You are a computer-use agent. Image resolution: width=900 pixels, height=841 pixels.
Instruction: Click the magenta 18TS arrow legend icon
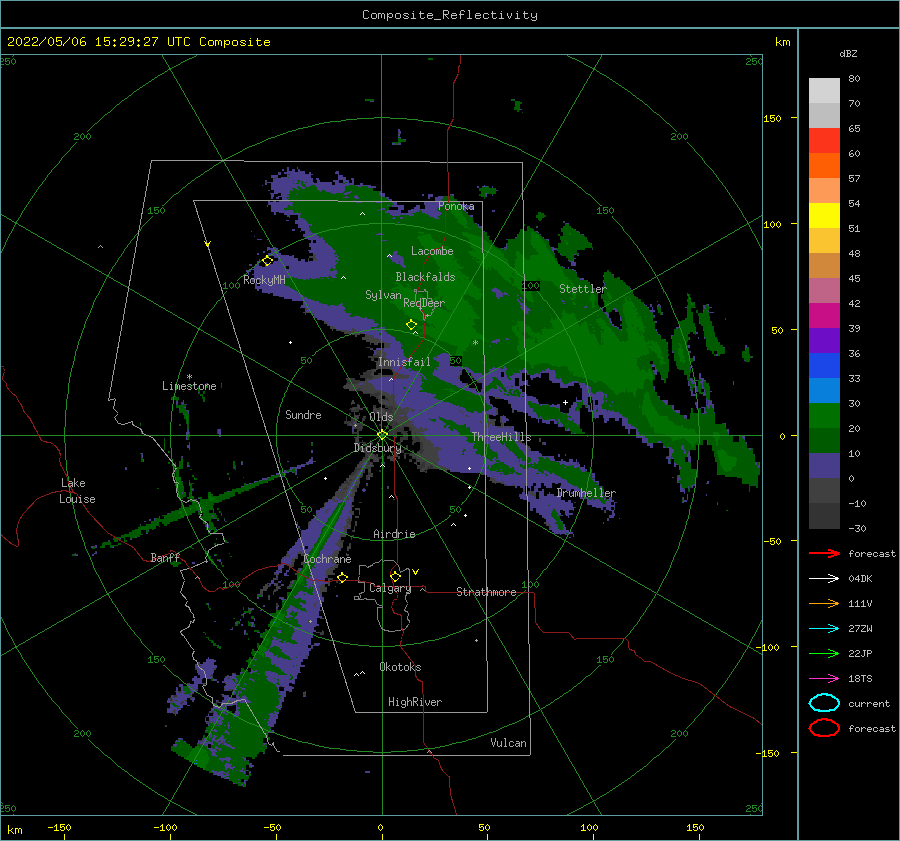824,679
